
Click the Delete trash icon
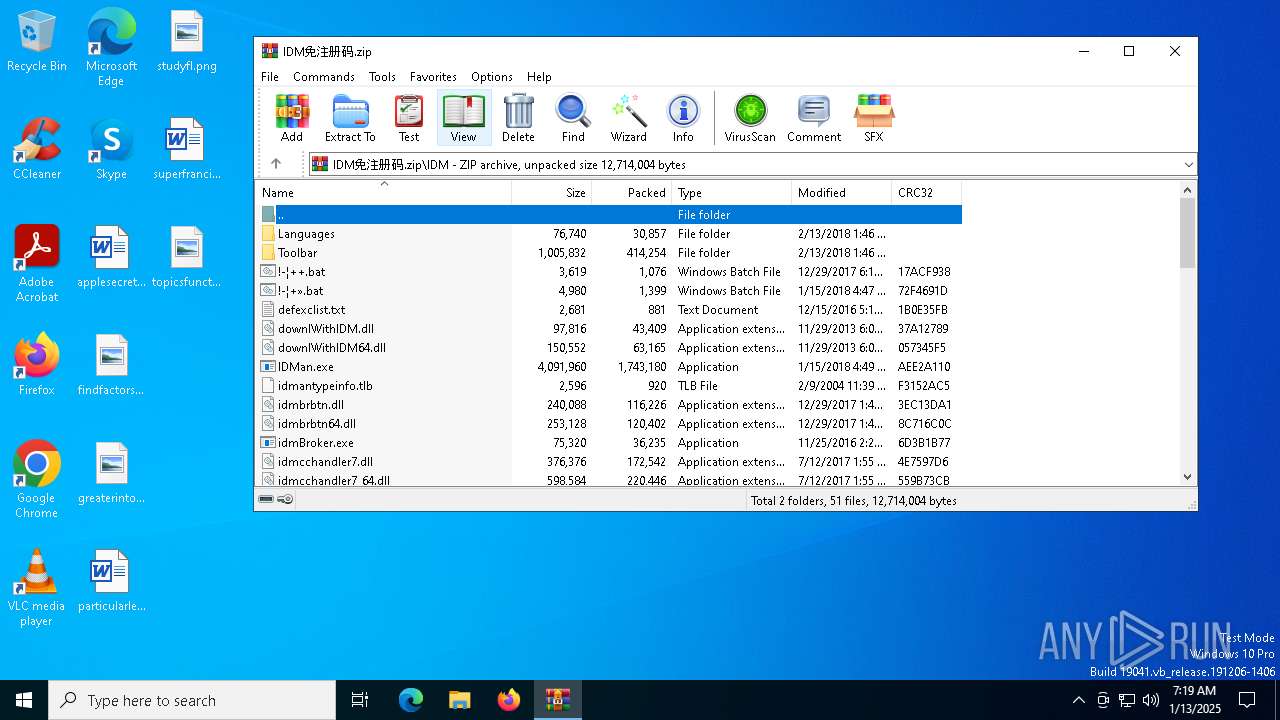518,118
